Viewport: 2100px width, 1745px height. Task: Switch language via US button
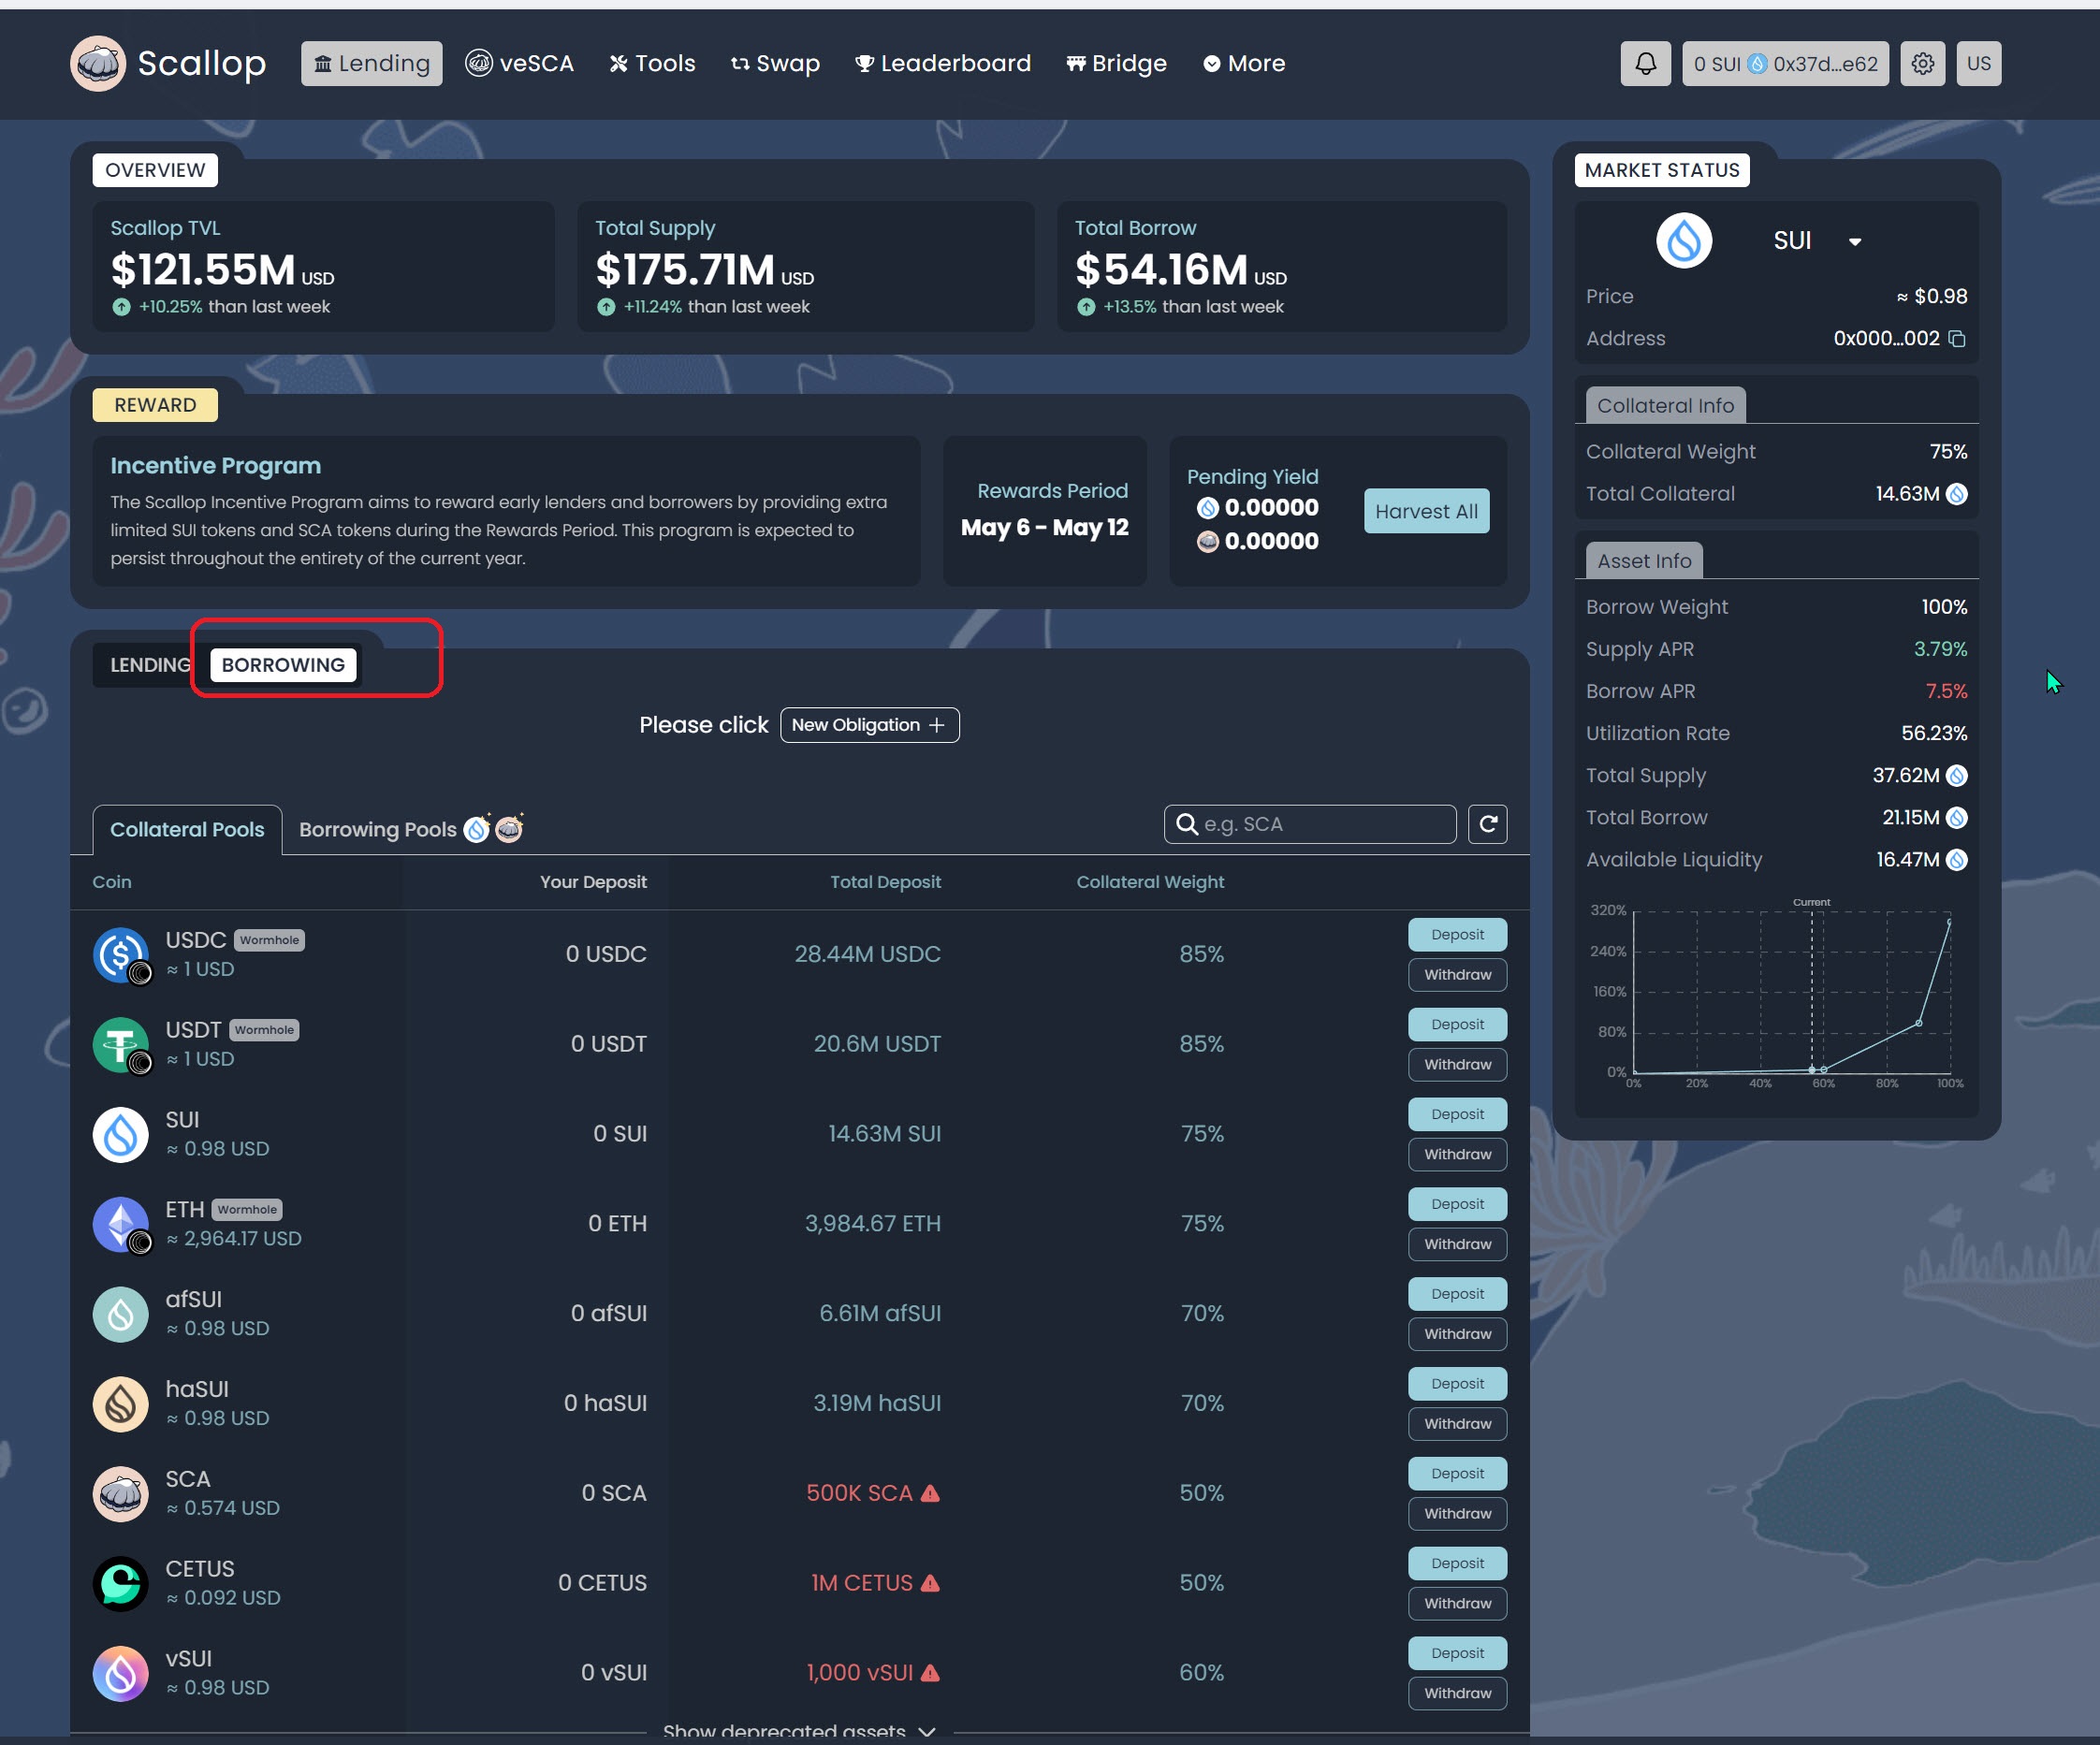[x=1978, y=64]
